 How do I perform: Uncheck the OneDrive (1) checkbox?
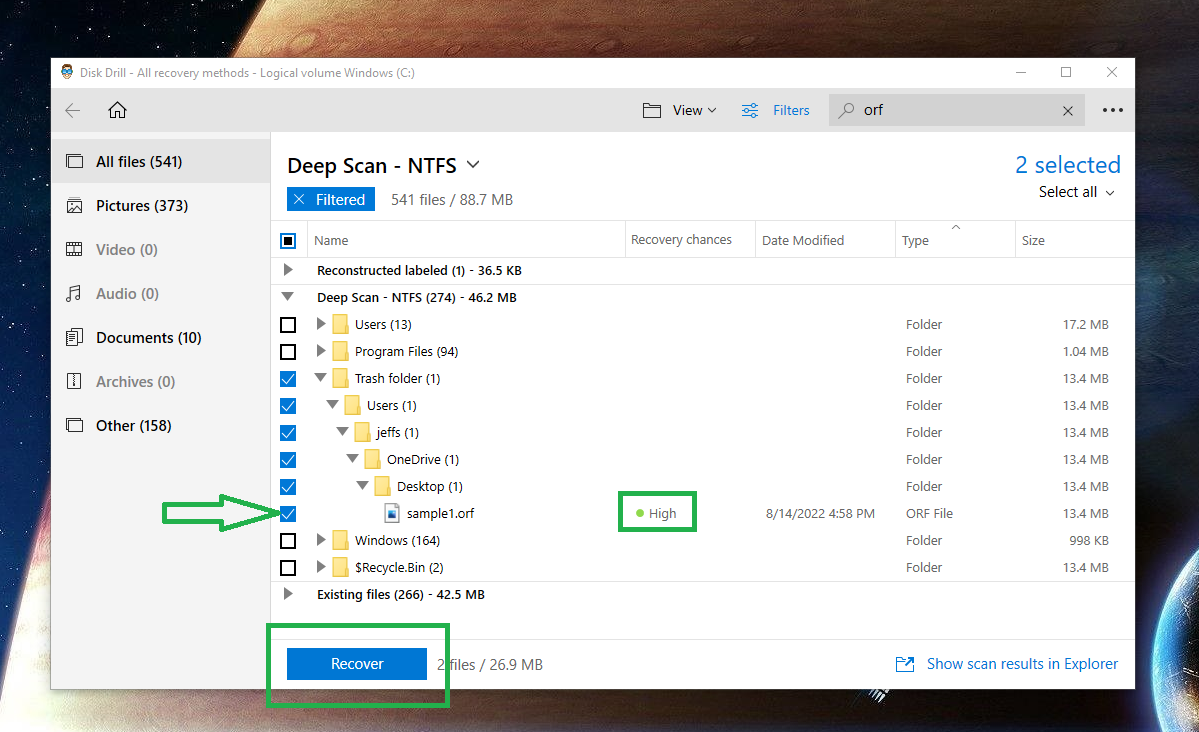tap(288, 460)
